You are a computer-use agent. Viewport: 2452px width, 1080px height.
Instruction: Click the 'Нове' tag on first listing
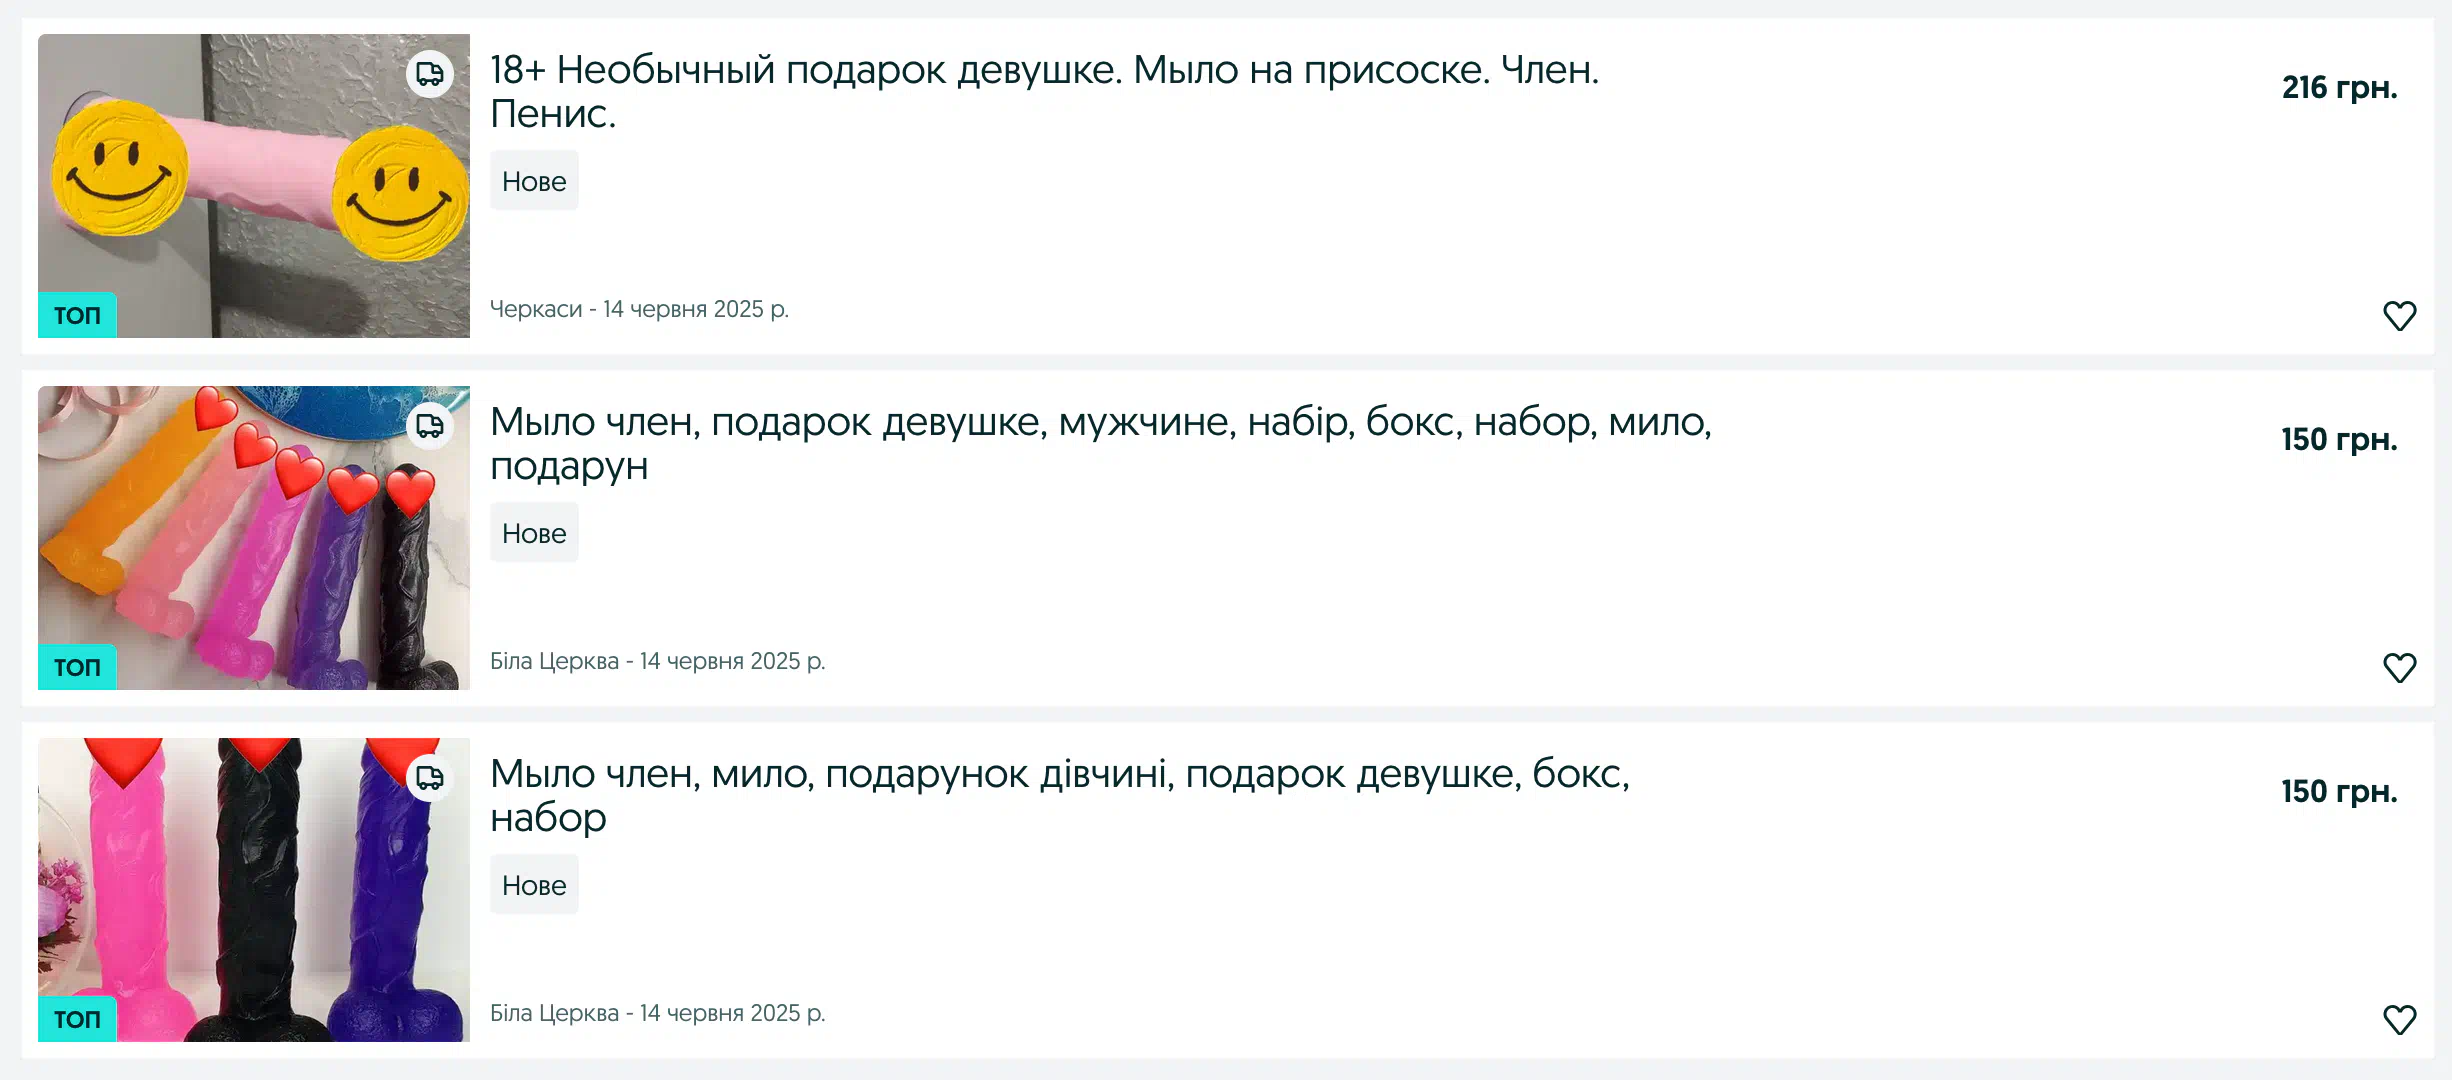534,181
